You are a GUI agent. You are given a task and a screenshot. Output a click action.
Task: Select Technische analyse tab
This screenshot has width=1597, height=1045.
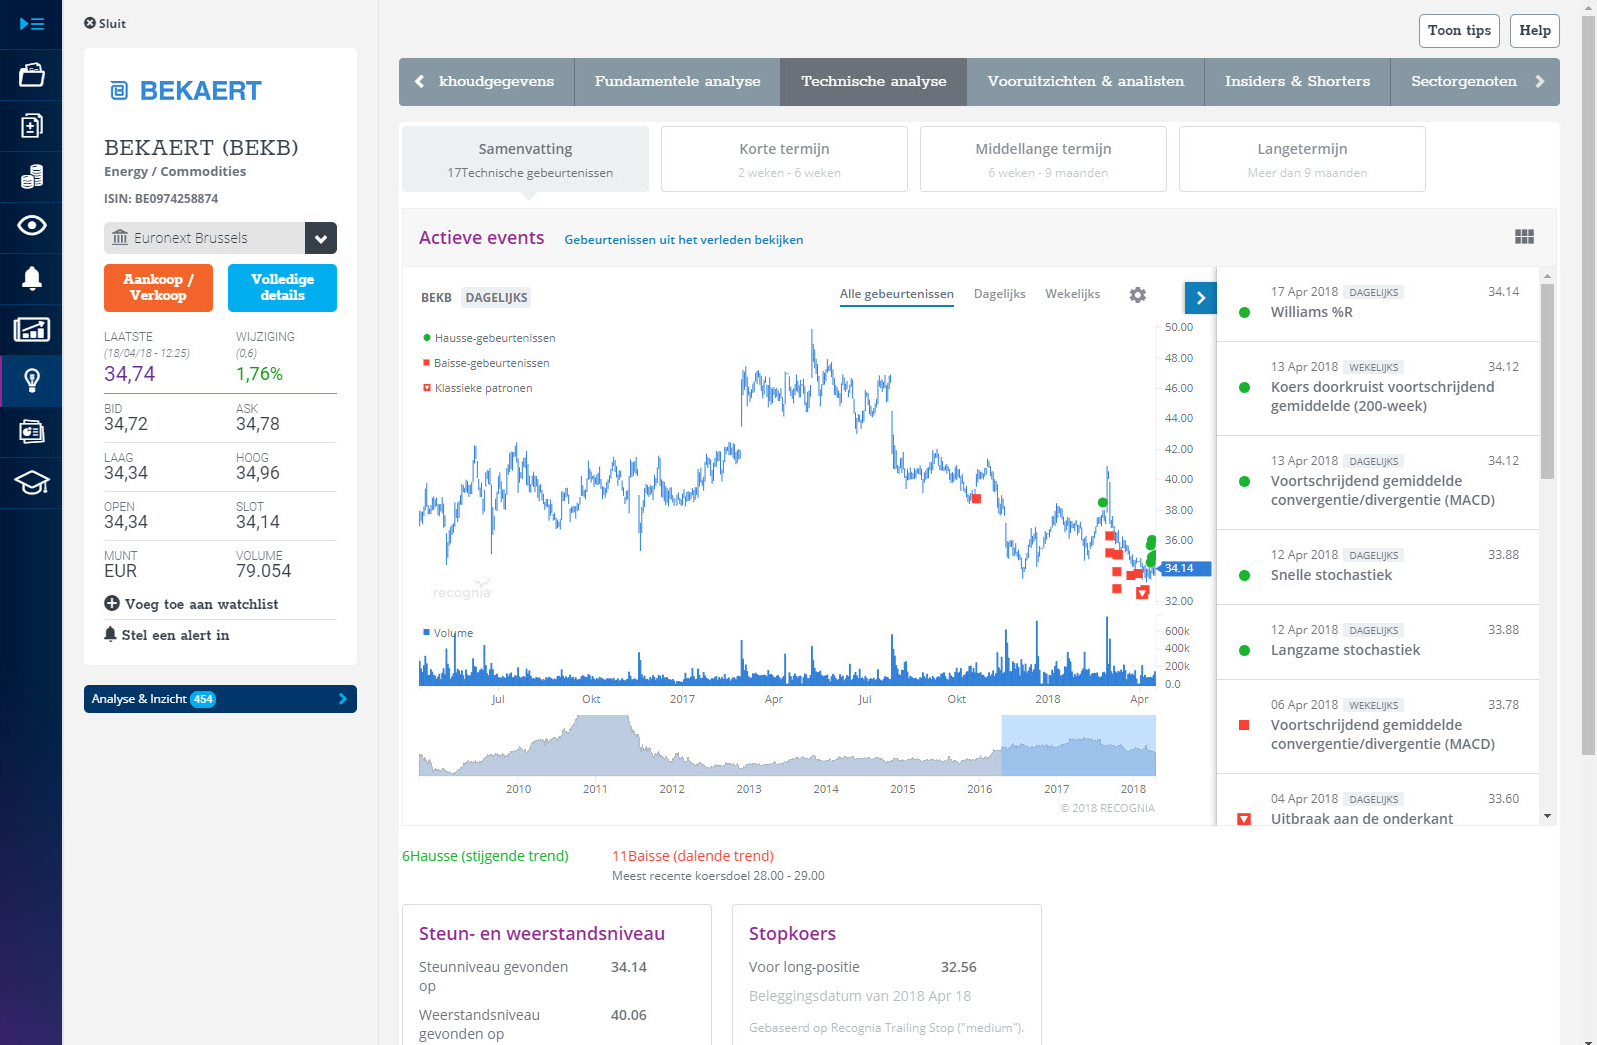tap(873, 82)
